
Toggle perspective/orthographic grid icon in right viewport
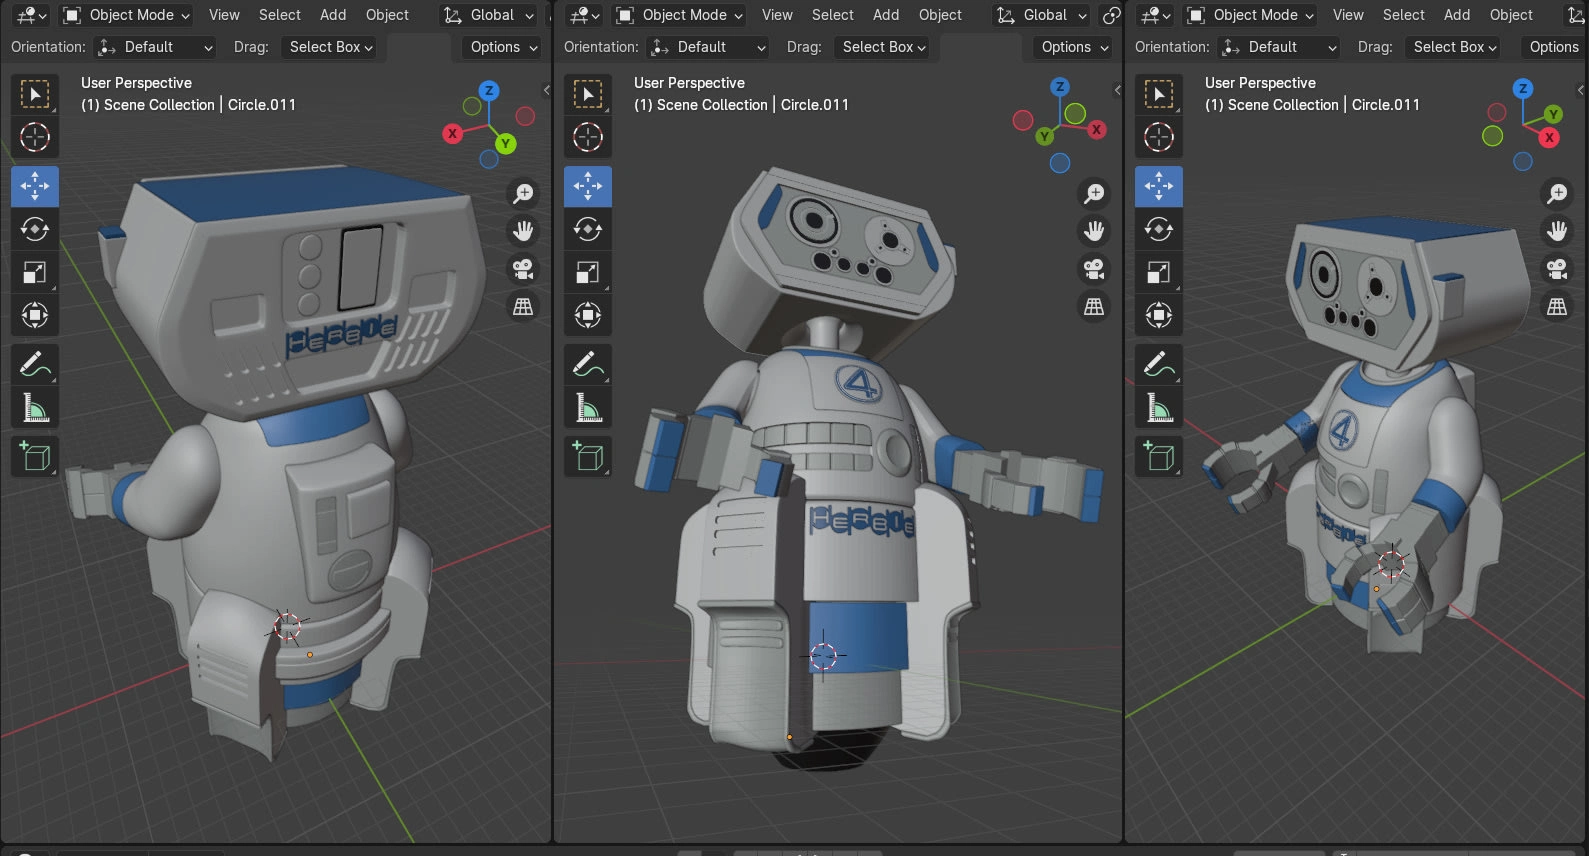[1557, 307]
